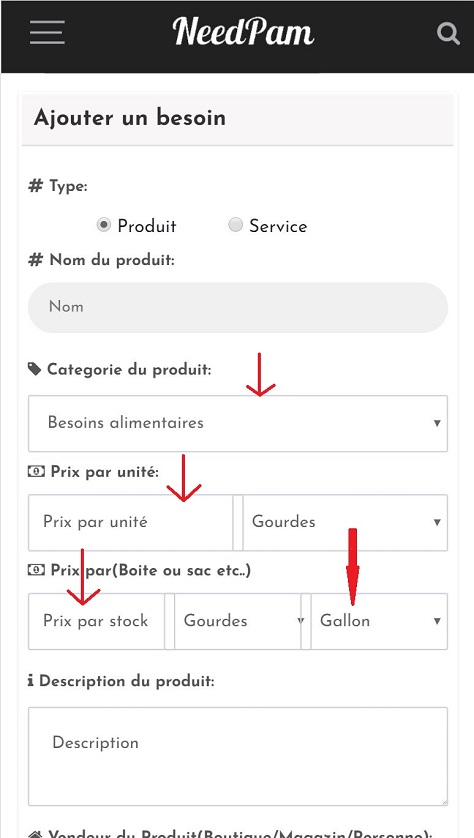Click the Ajouter un besoin heading
This screenshot has height=838, width=474.
[129, 118]
